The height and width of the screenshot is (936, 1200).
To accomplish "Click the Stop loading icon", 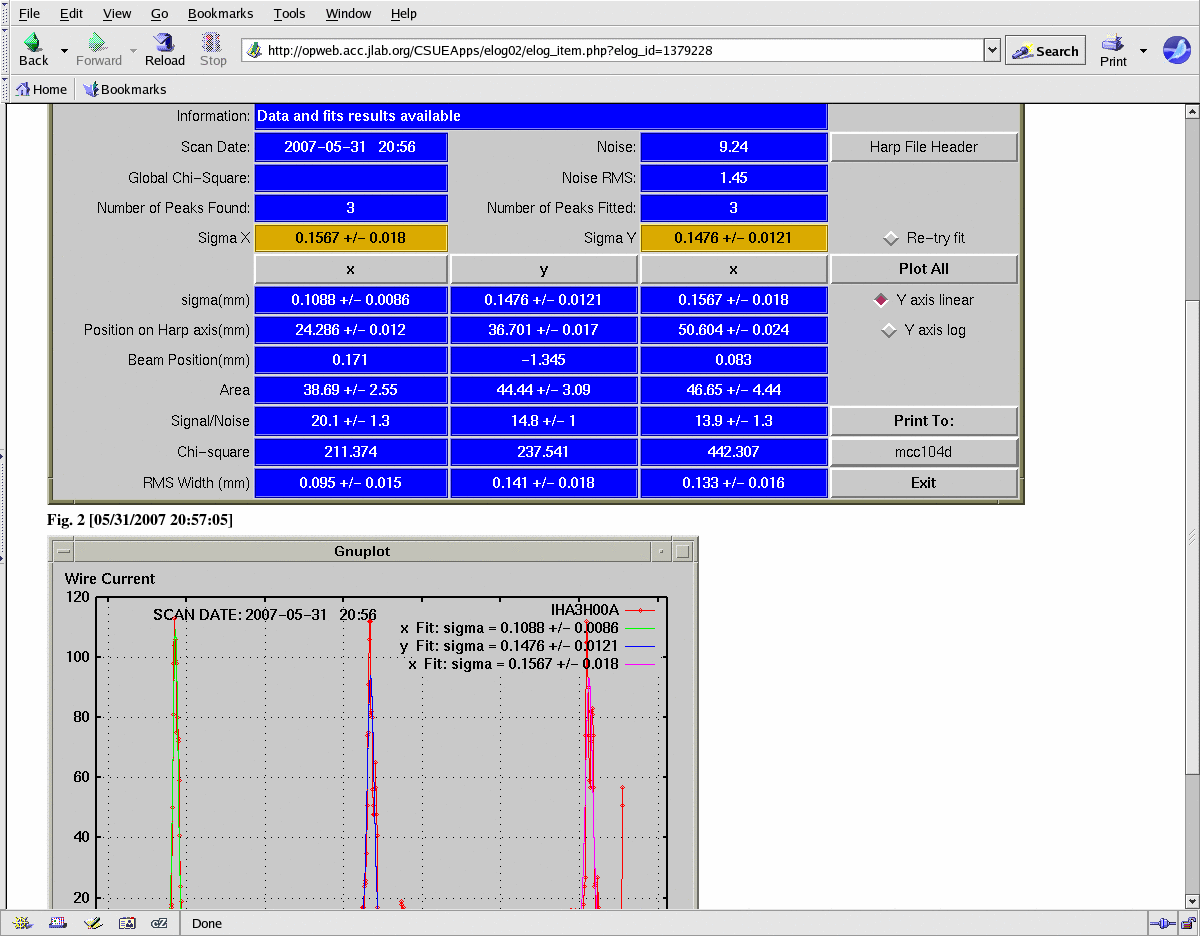I will pyautogui.click(x=213, y=42).
